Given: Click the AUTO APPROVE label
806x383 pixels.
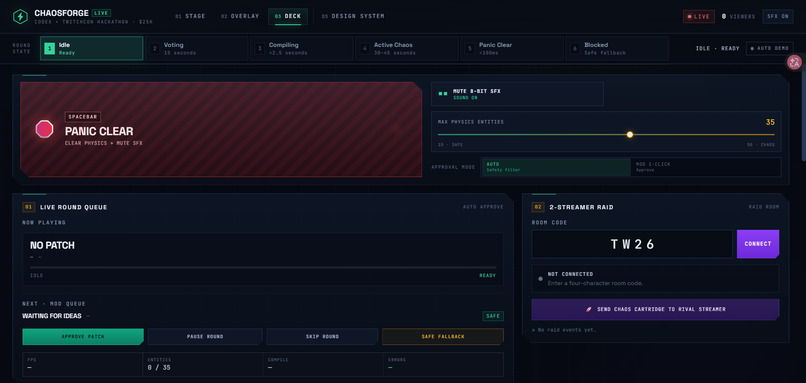Looking at the screenshot, I should click(483, 207).
